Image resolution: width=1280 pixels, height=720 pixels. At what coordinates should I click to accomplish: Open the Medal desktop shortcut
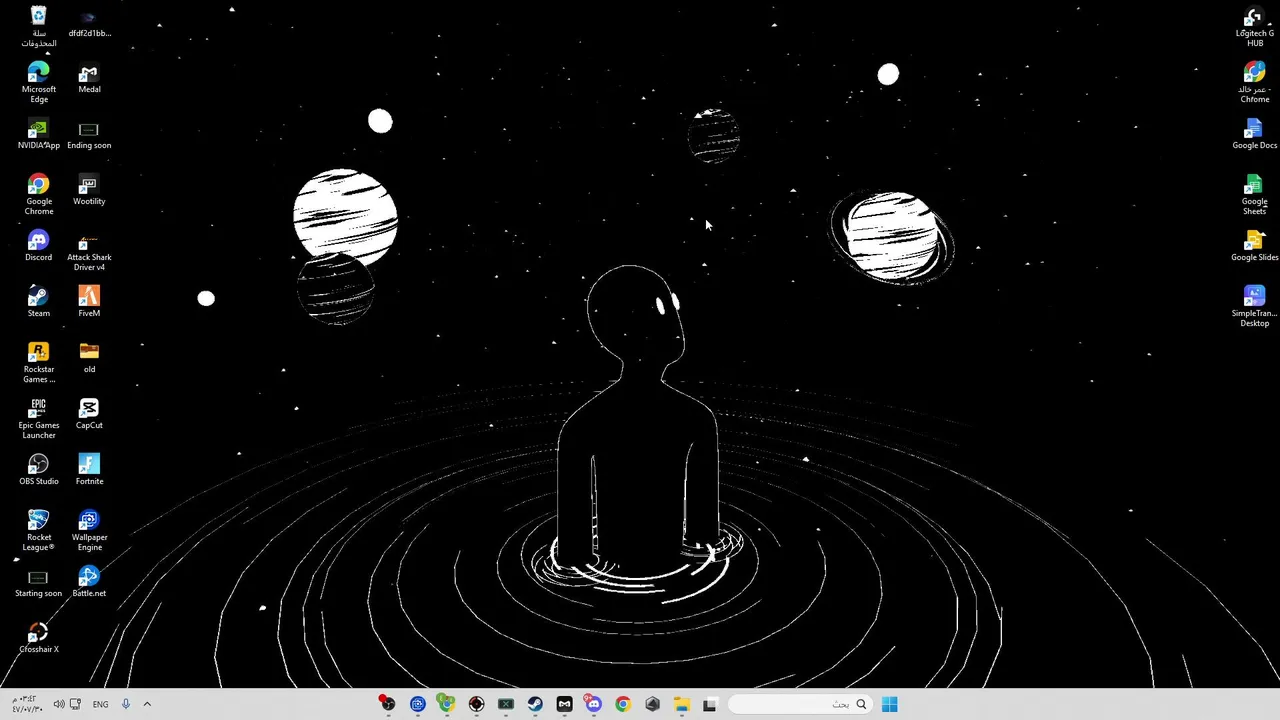click(89, 79)
